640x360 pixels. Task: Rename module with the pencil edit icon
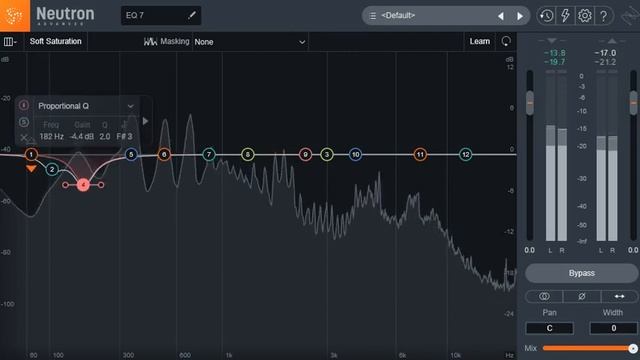click(191, 16)
